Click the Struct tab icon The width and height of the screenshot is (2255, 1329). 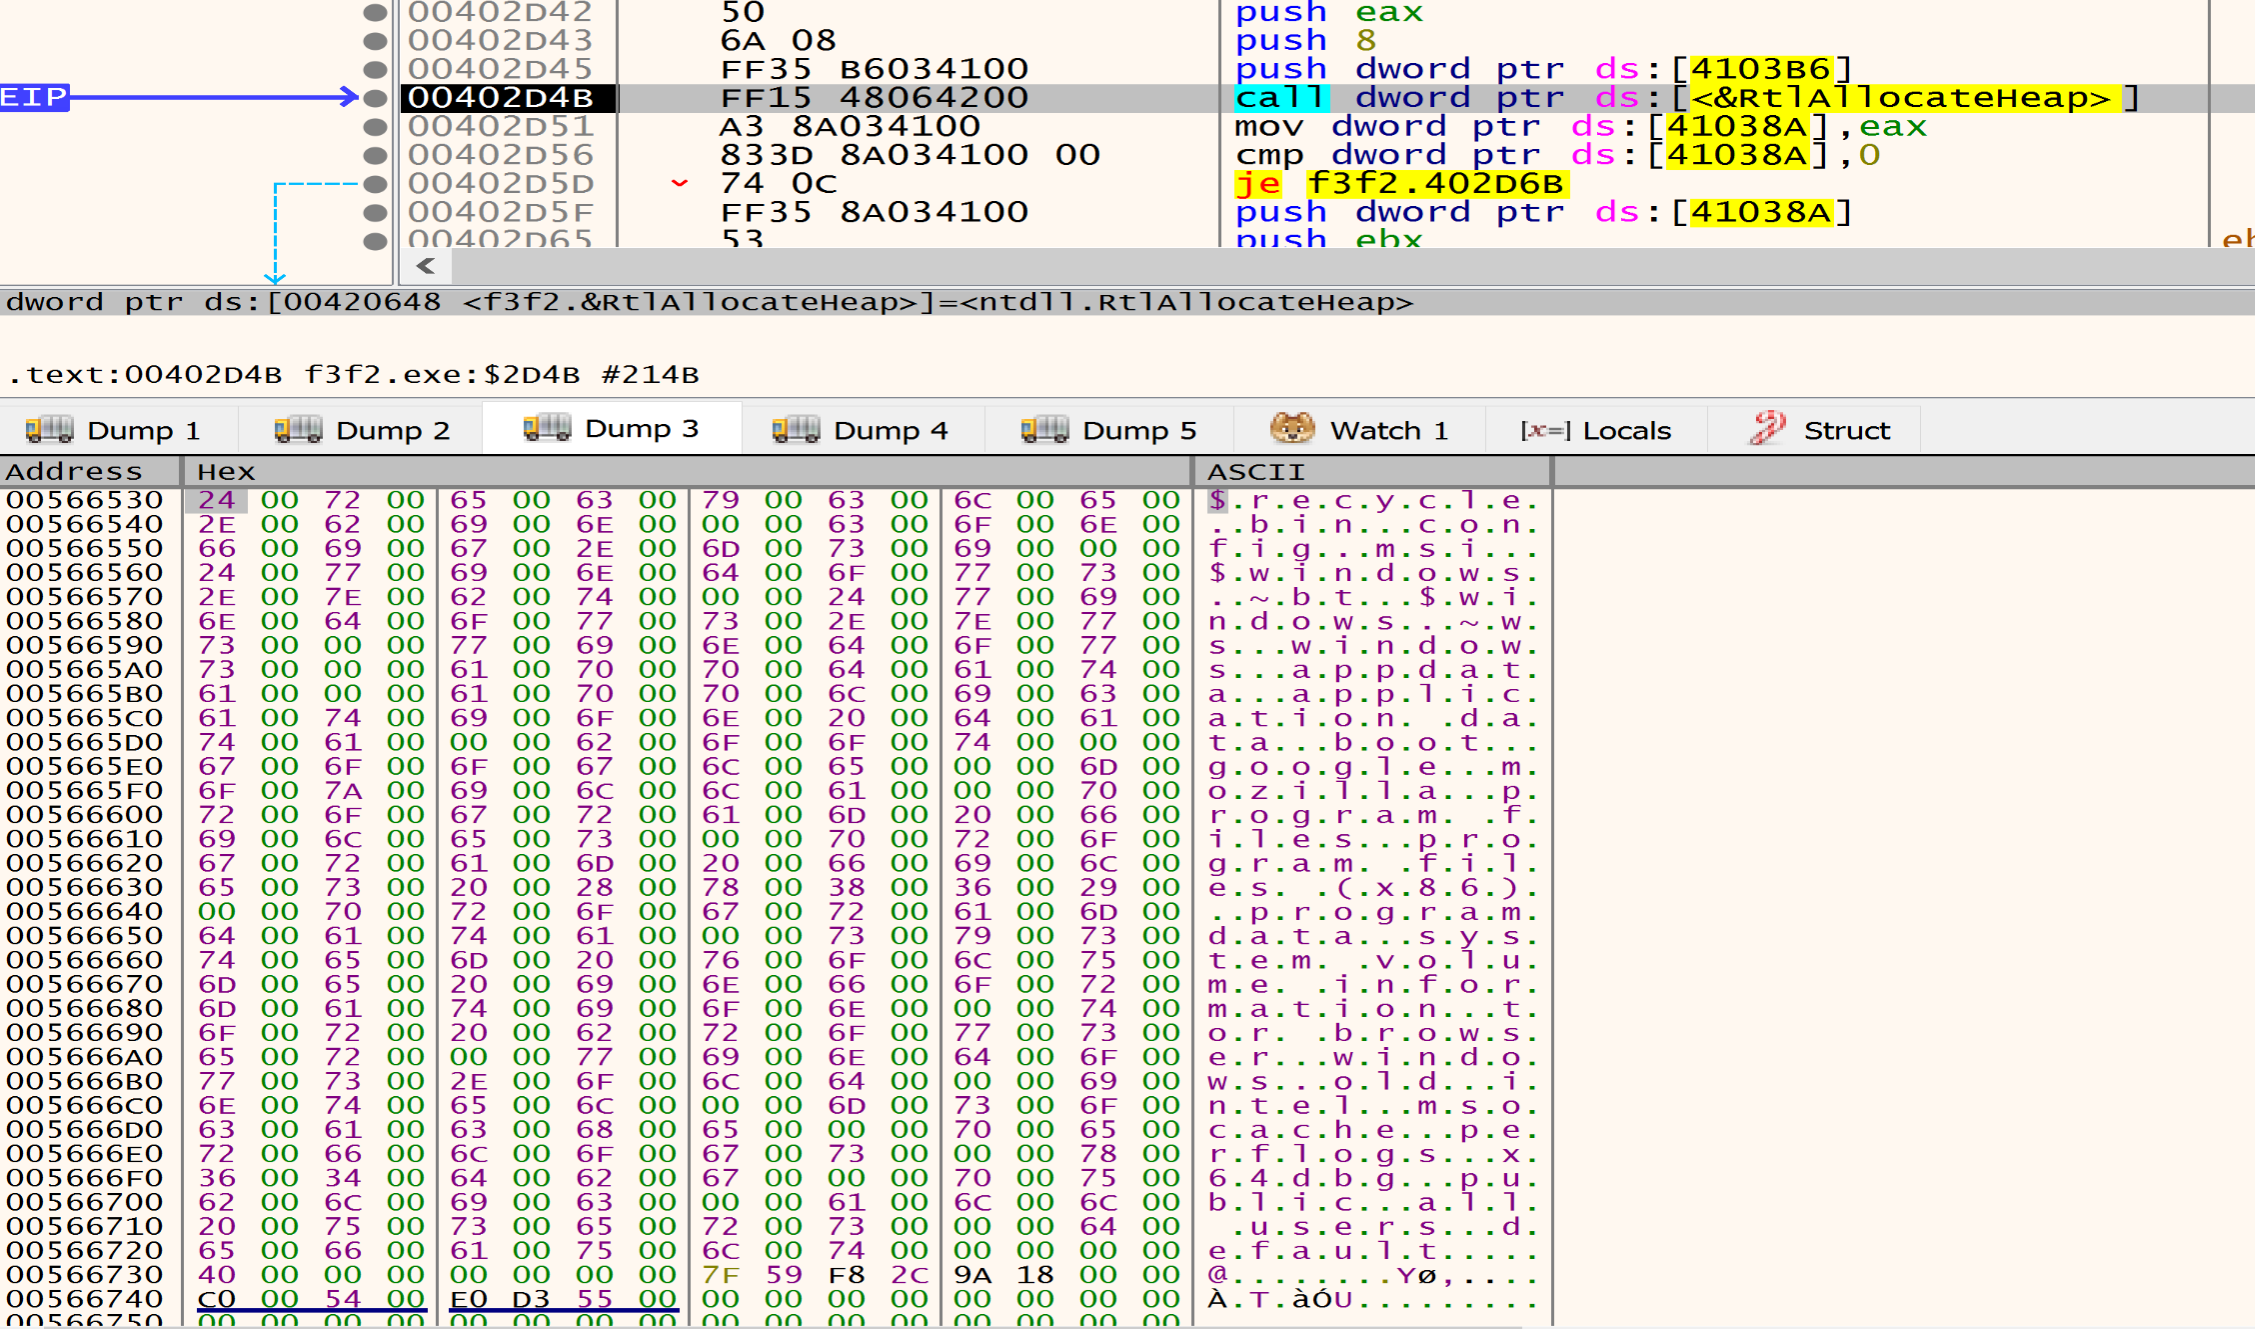tap(1767, 428)
